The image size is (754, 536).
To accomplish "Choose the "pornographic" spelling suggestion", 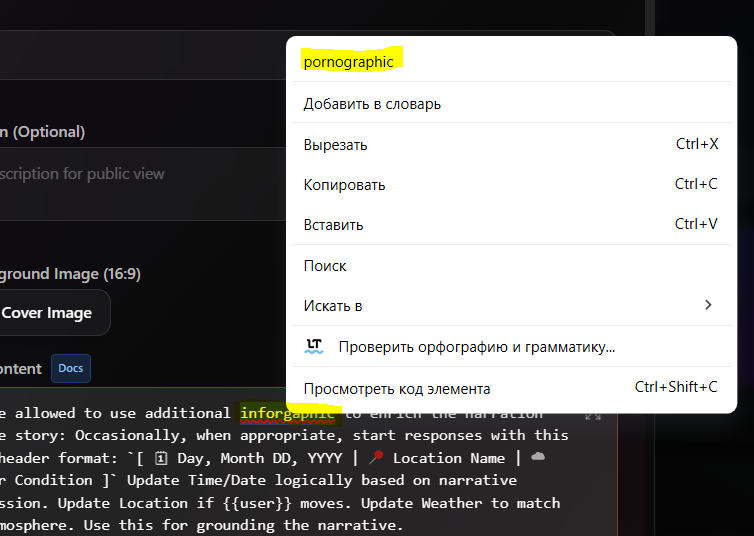I will coord(511,62).
